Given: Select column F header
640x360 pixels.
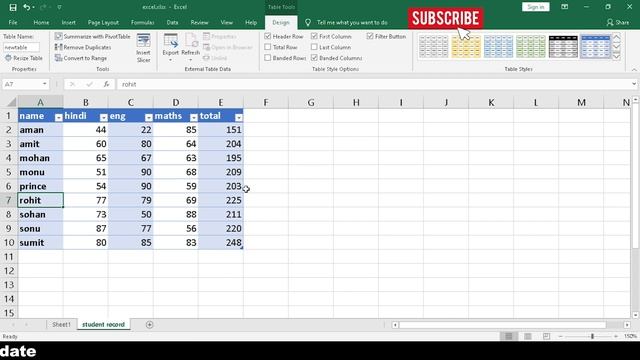Looking at the screenshot, I should pyautogui.click(x=266, y=102).
